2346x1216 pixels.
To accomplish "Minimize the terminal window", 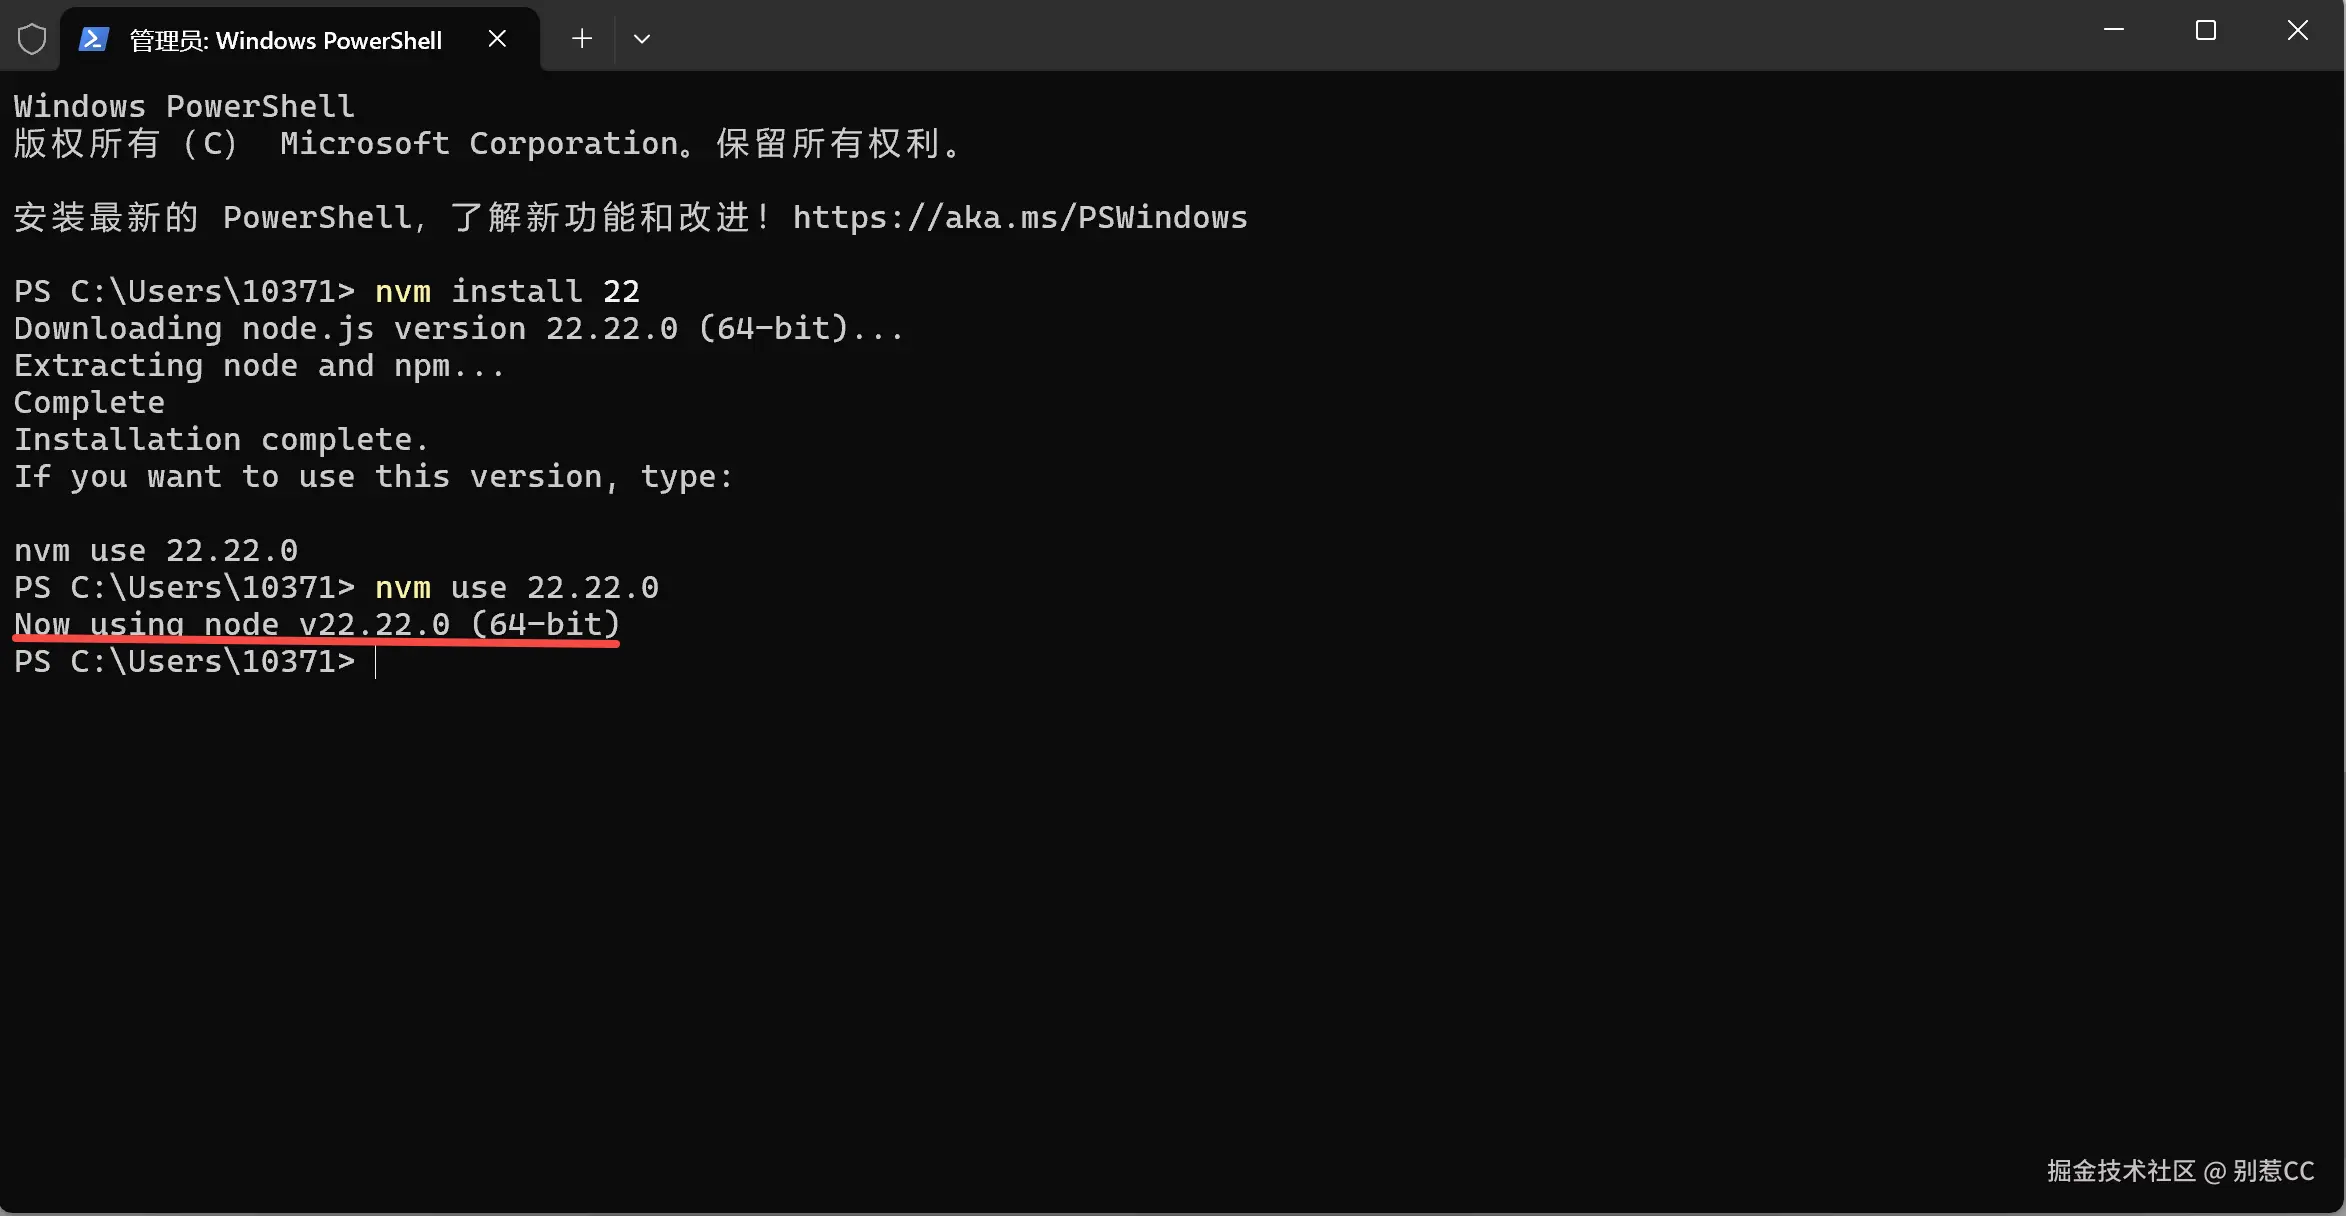I will pos(2114,31).
